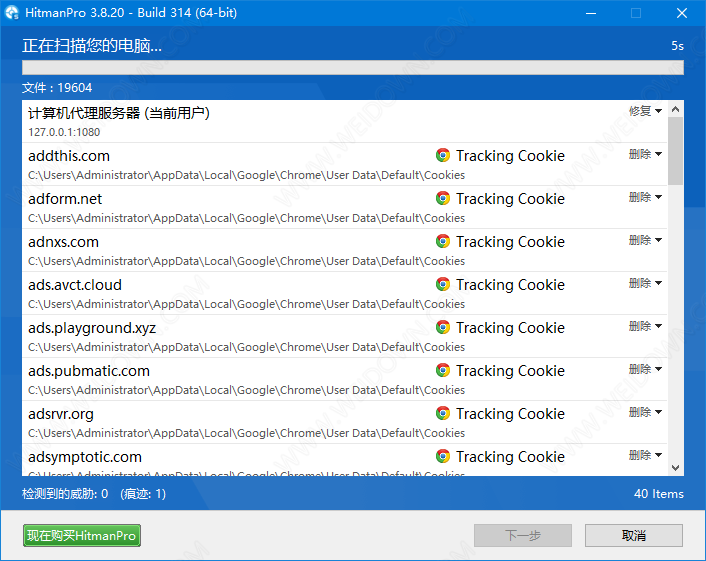The width and height of the screenshot is (706, 561).
Task: Click the Cookies file path under addthis.com
Action: coord(246,175)
